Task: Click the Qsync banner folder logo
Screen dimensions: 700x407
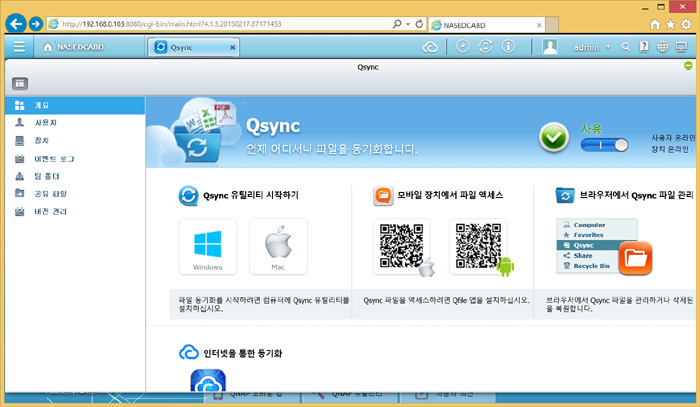Action: point(198,145)
